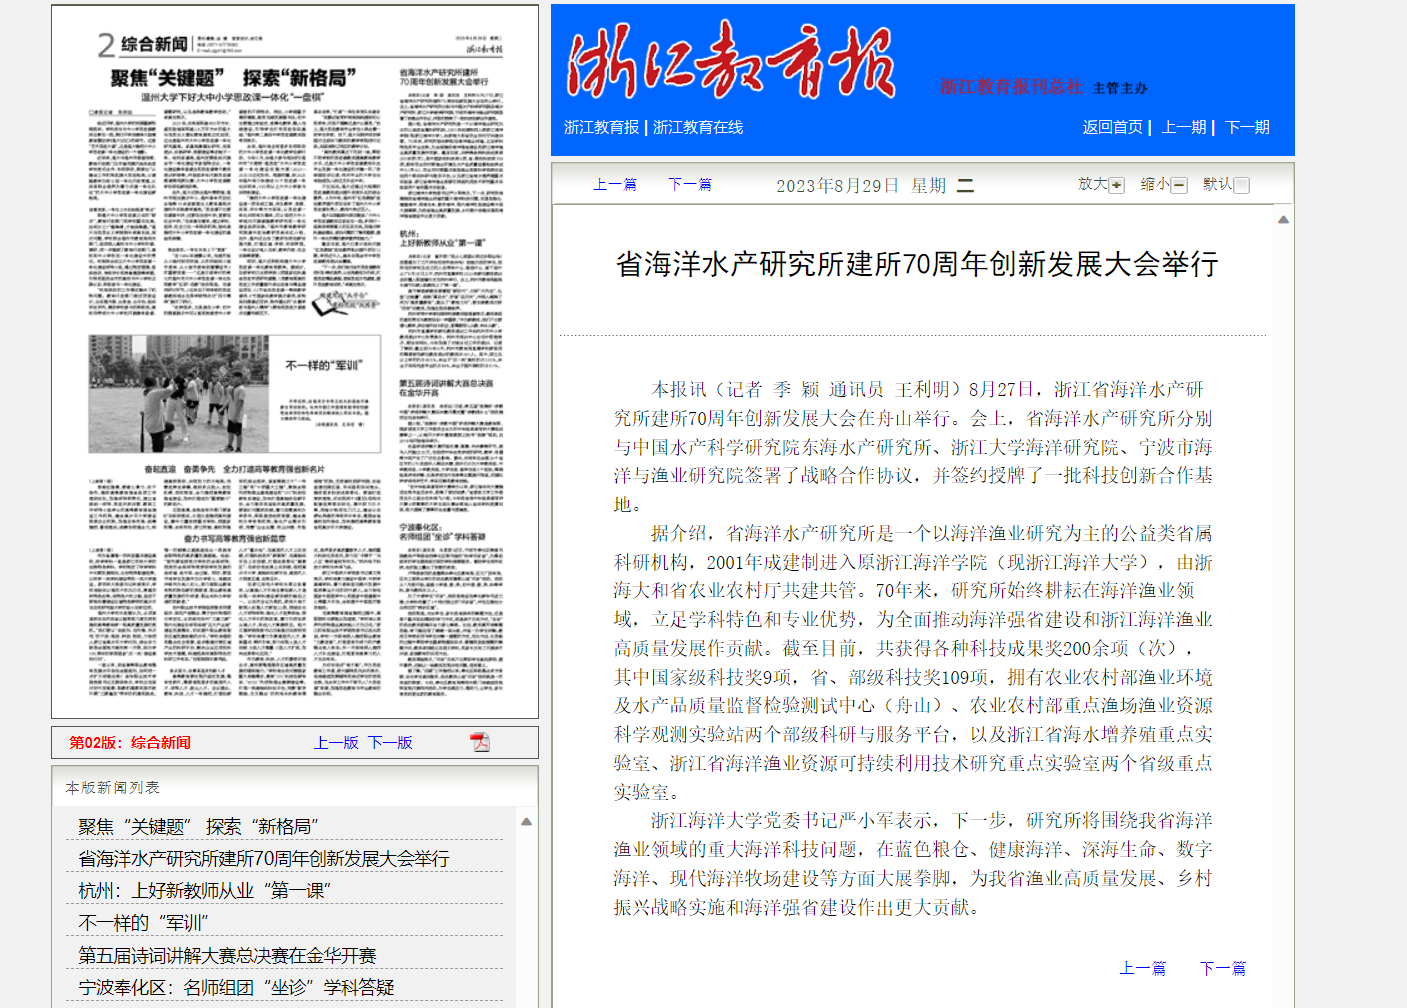1407x1008 pixels.
Task: Click top 上一篇 article link
Action: pyautogui.click(x=615, y=184)
